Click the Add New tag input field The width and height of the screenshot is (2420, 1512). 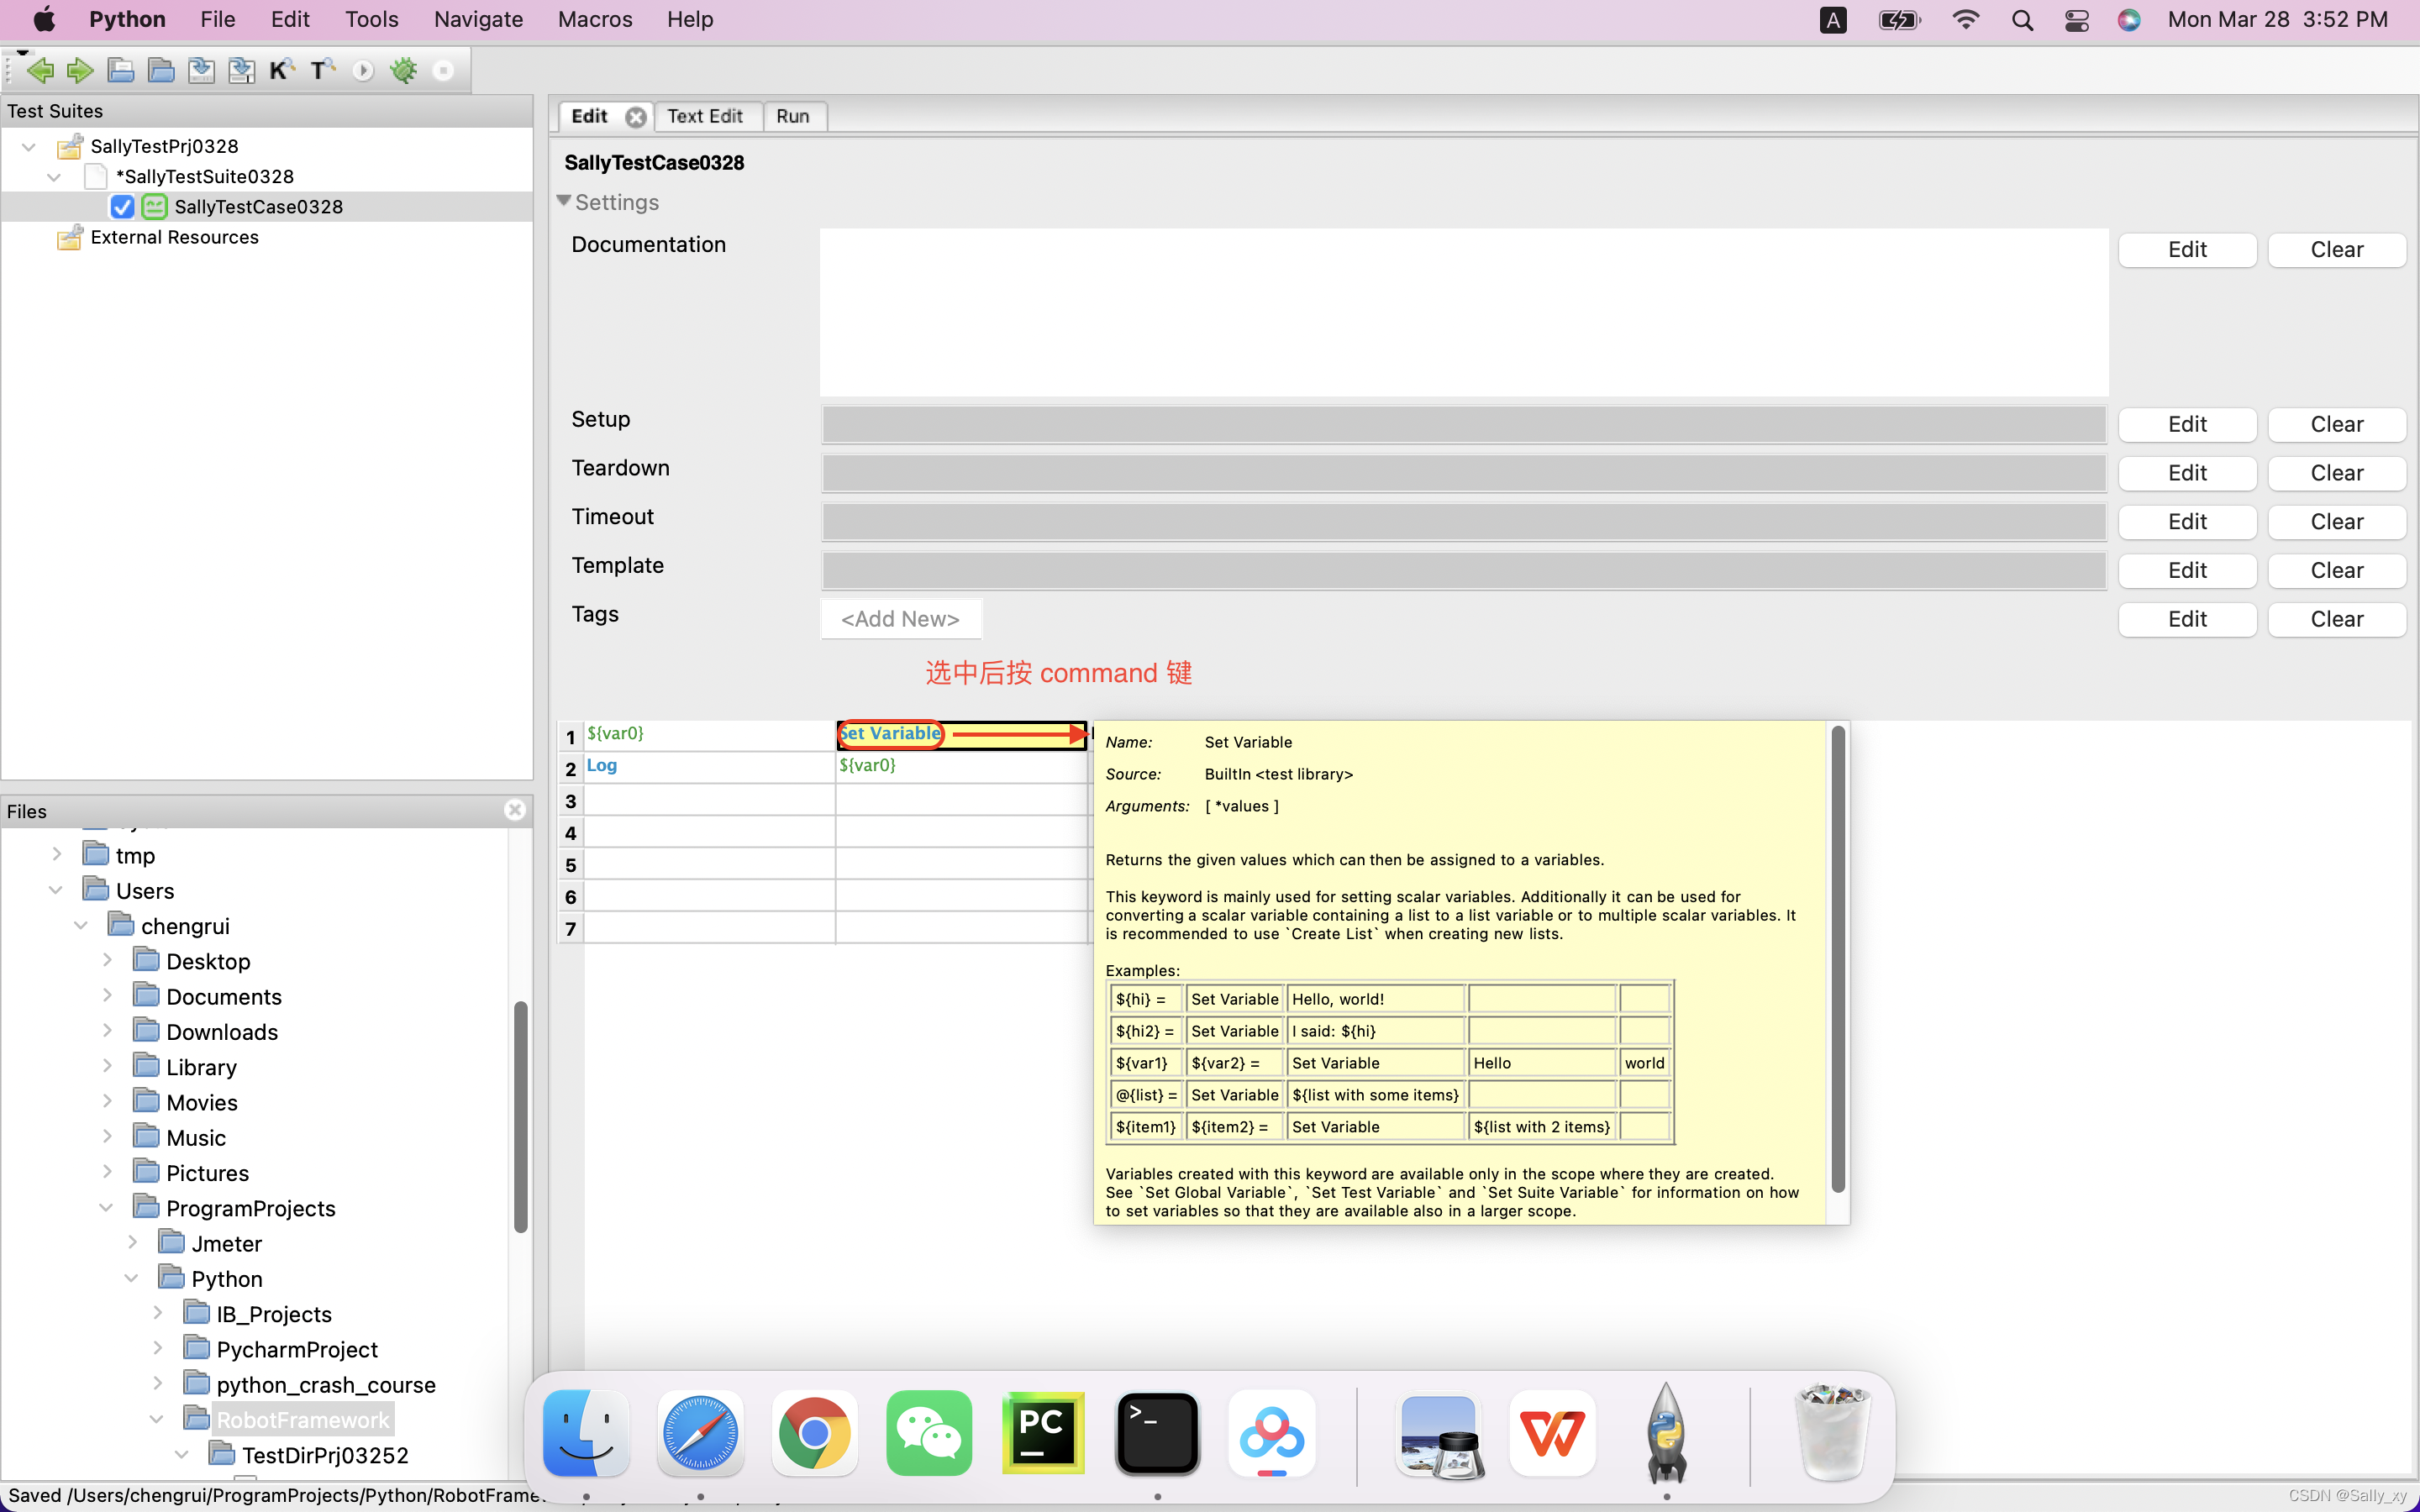(899, 617)
